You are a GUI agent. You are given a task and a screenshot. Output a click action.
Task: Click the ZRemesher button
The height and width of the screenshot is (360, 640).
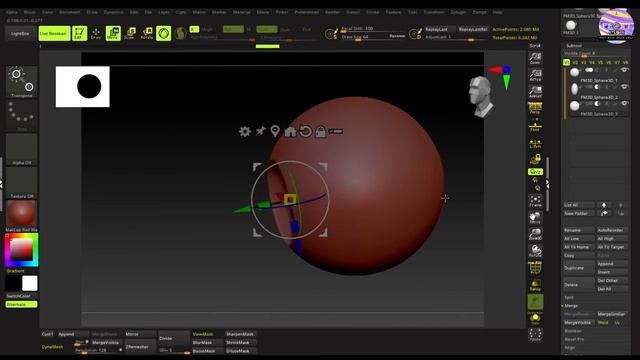pyautogui.click(x=140, y=347)
